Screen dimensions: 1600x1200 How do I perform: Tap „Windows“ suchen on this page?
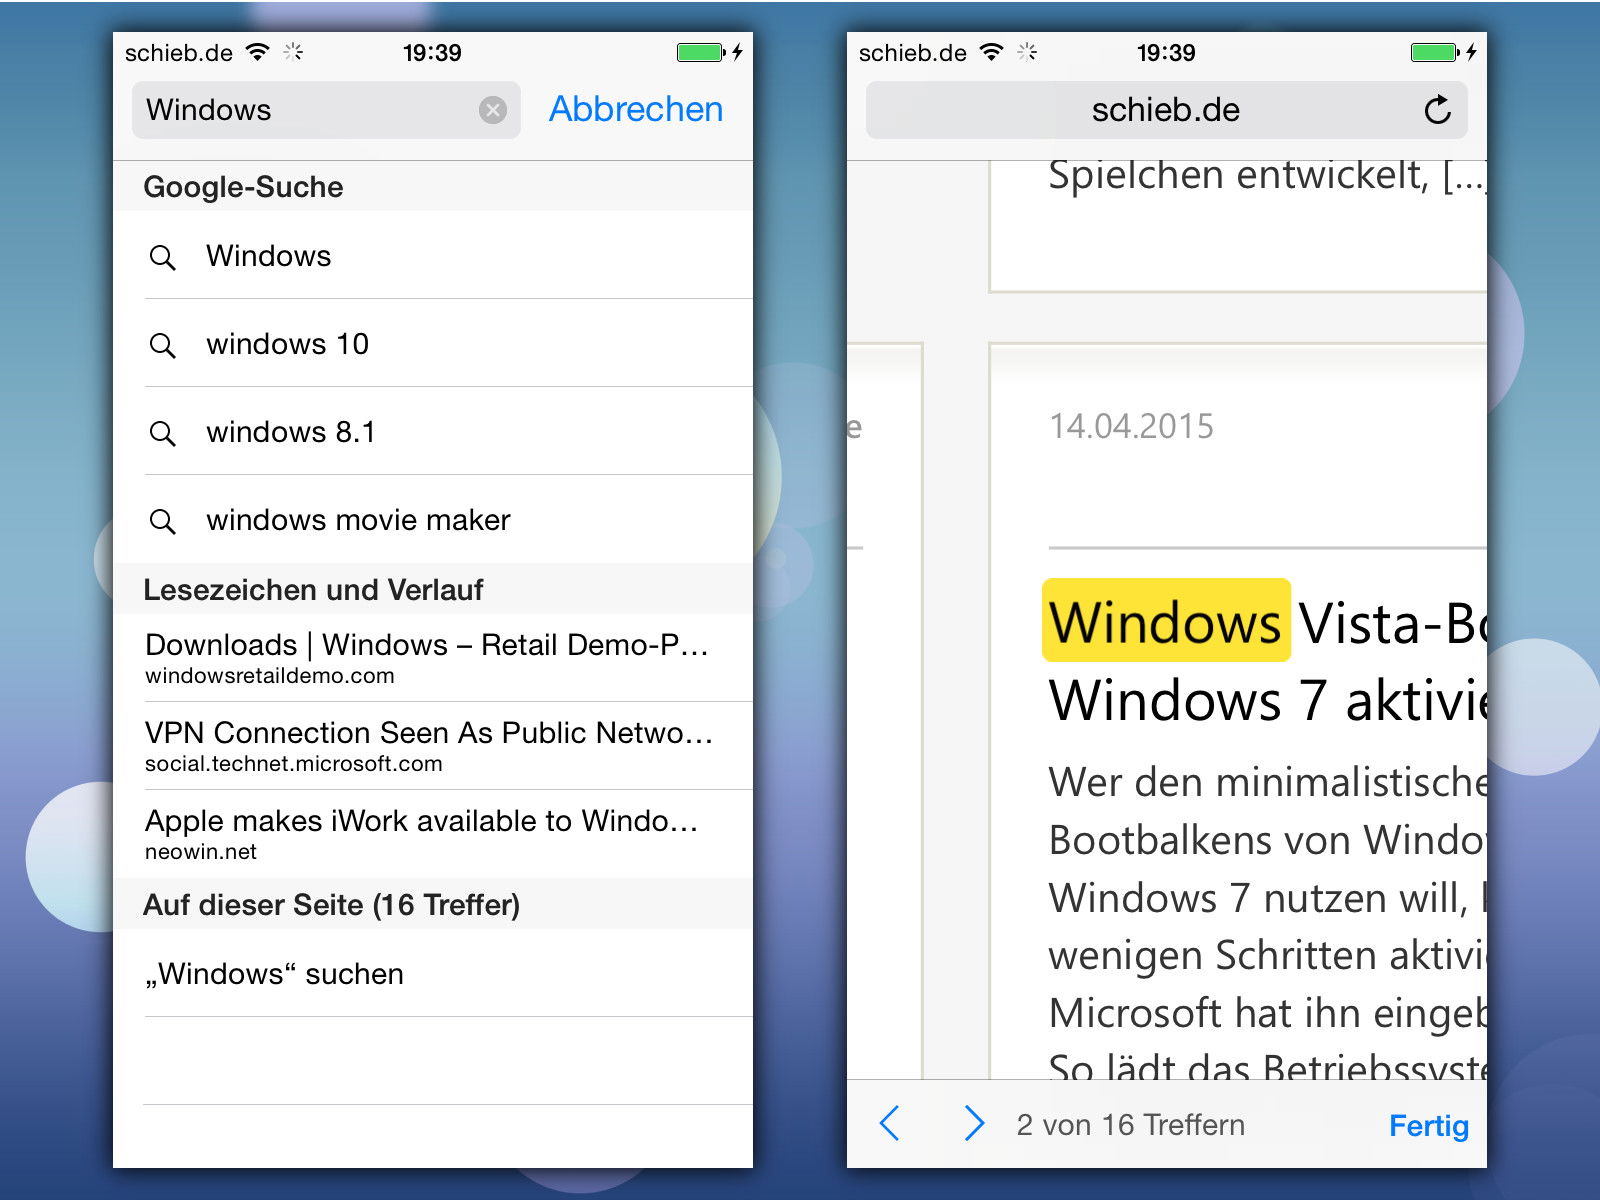pos(433,974)
